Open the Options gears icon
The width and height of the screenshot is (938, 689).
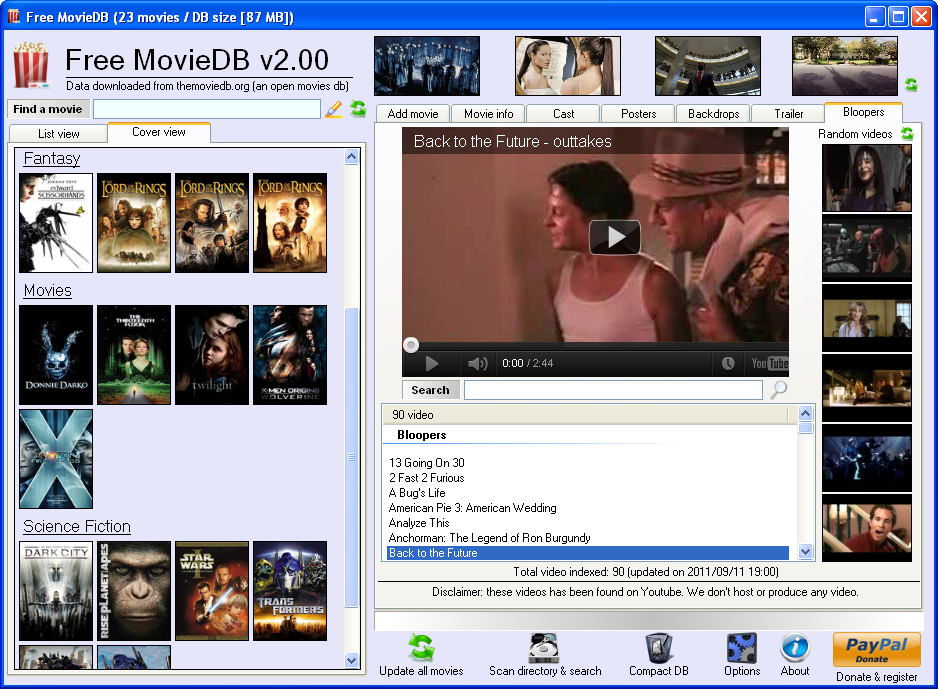pos(742,648)
